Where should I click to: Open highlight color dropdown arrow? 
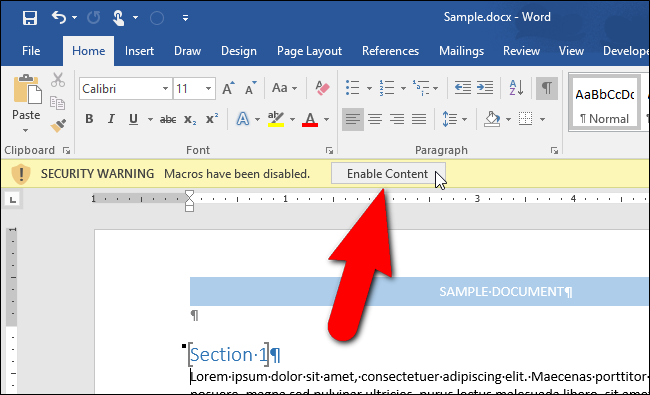pos(292,120)
